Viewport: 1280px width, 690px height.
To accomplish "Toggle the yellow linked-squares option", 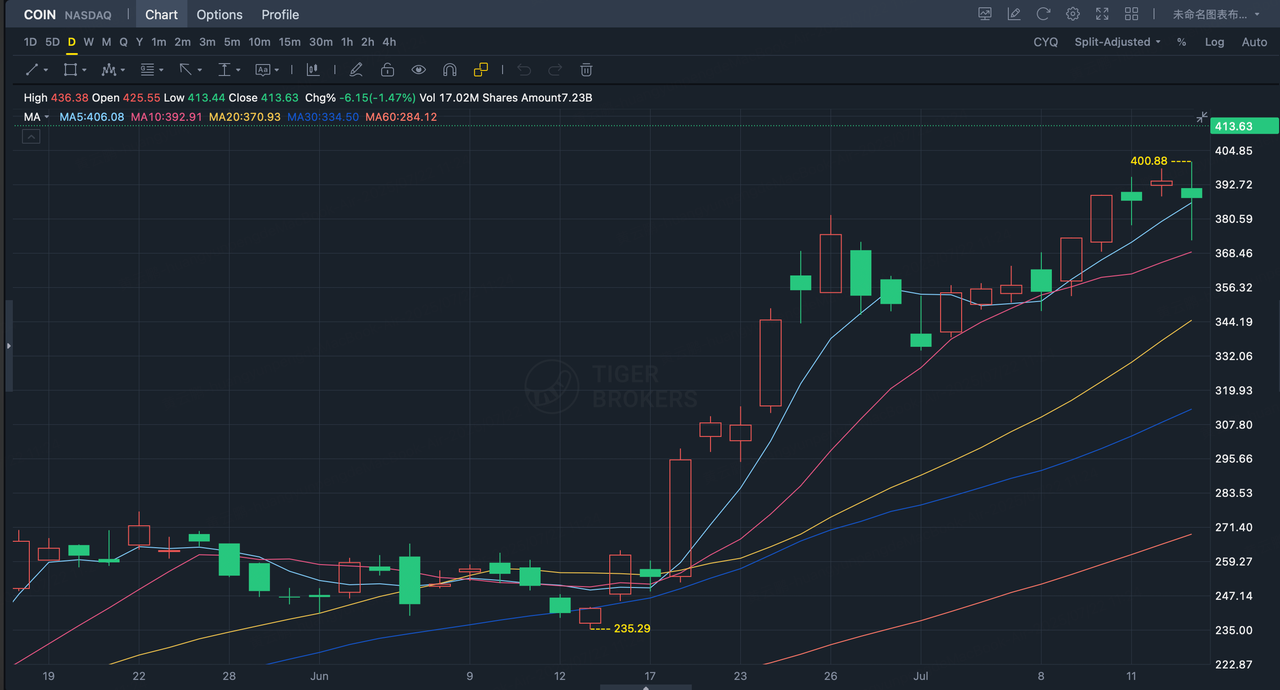I will click(x=481, y=70).
